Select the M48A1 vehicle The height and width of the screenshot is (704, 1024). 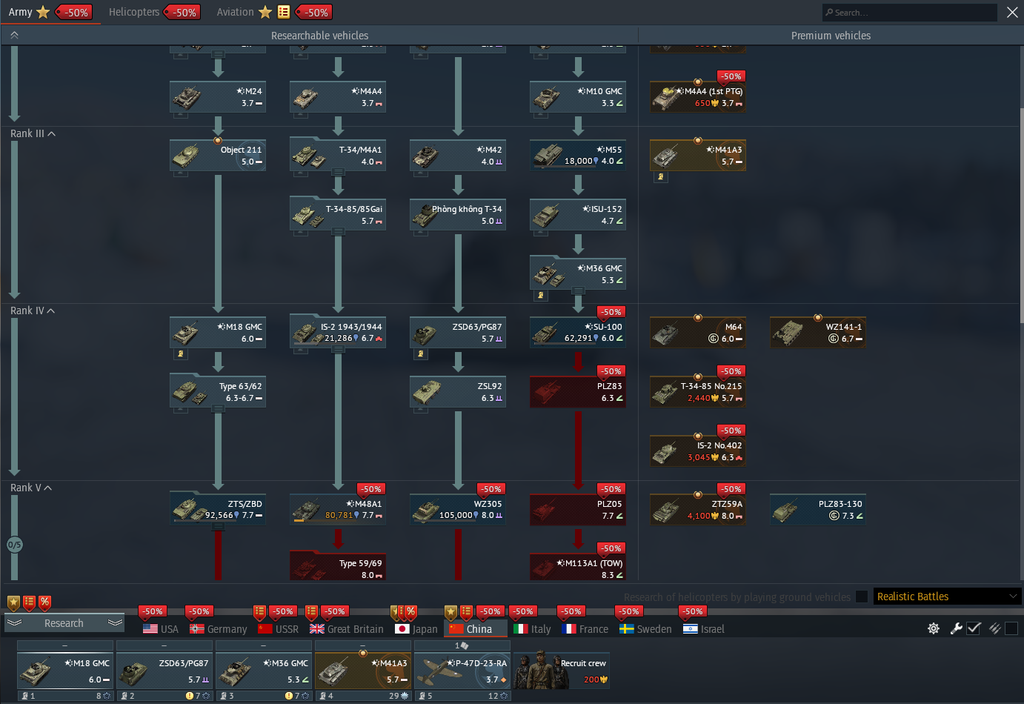pos(338,509)
